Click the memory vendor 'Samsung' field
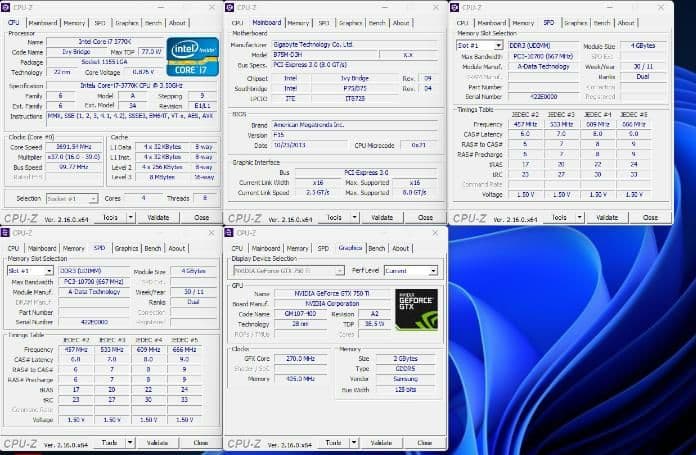 pos(405,379)
